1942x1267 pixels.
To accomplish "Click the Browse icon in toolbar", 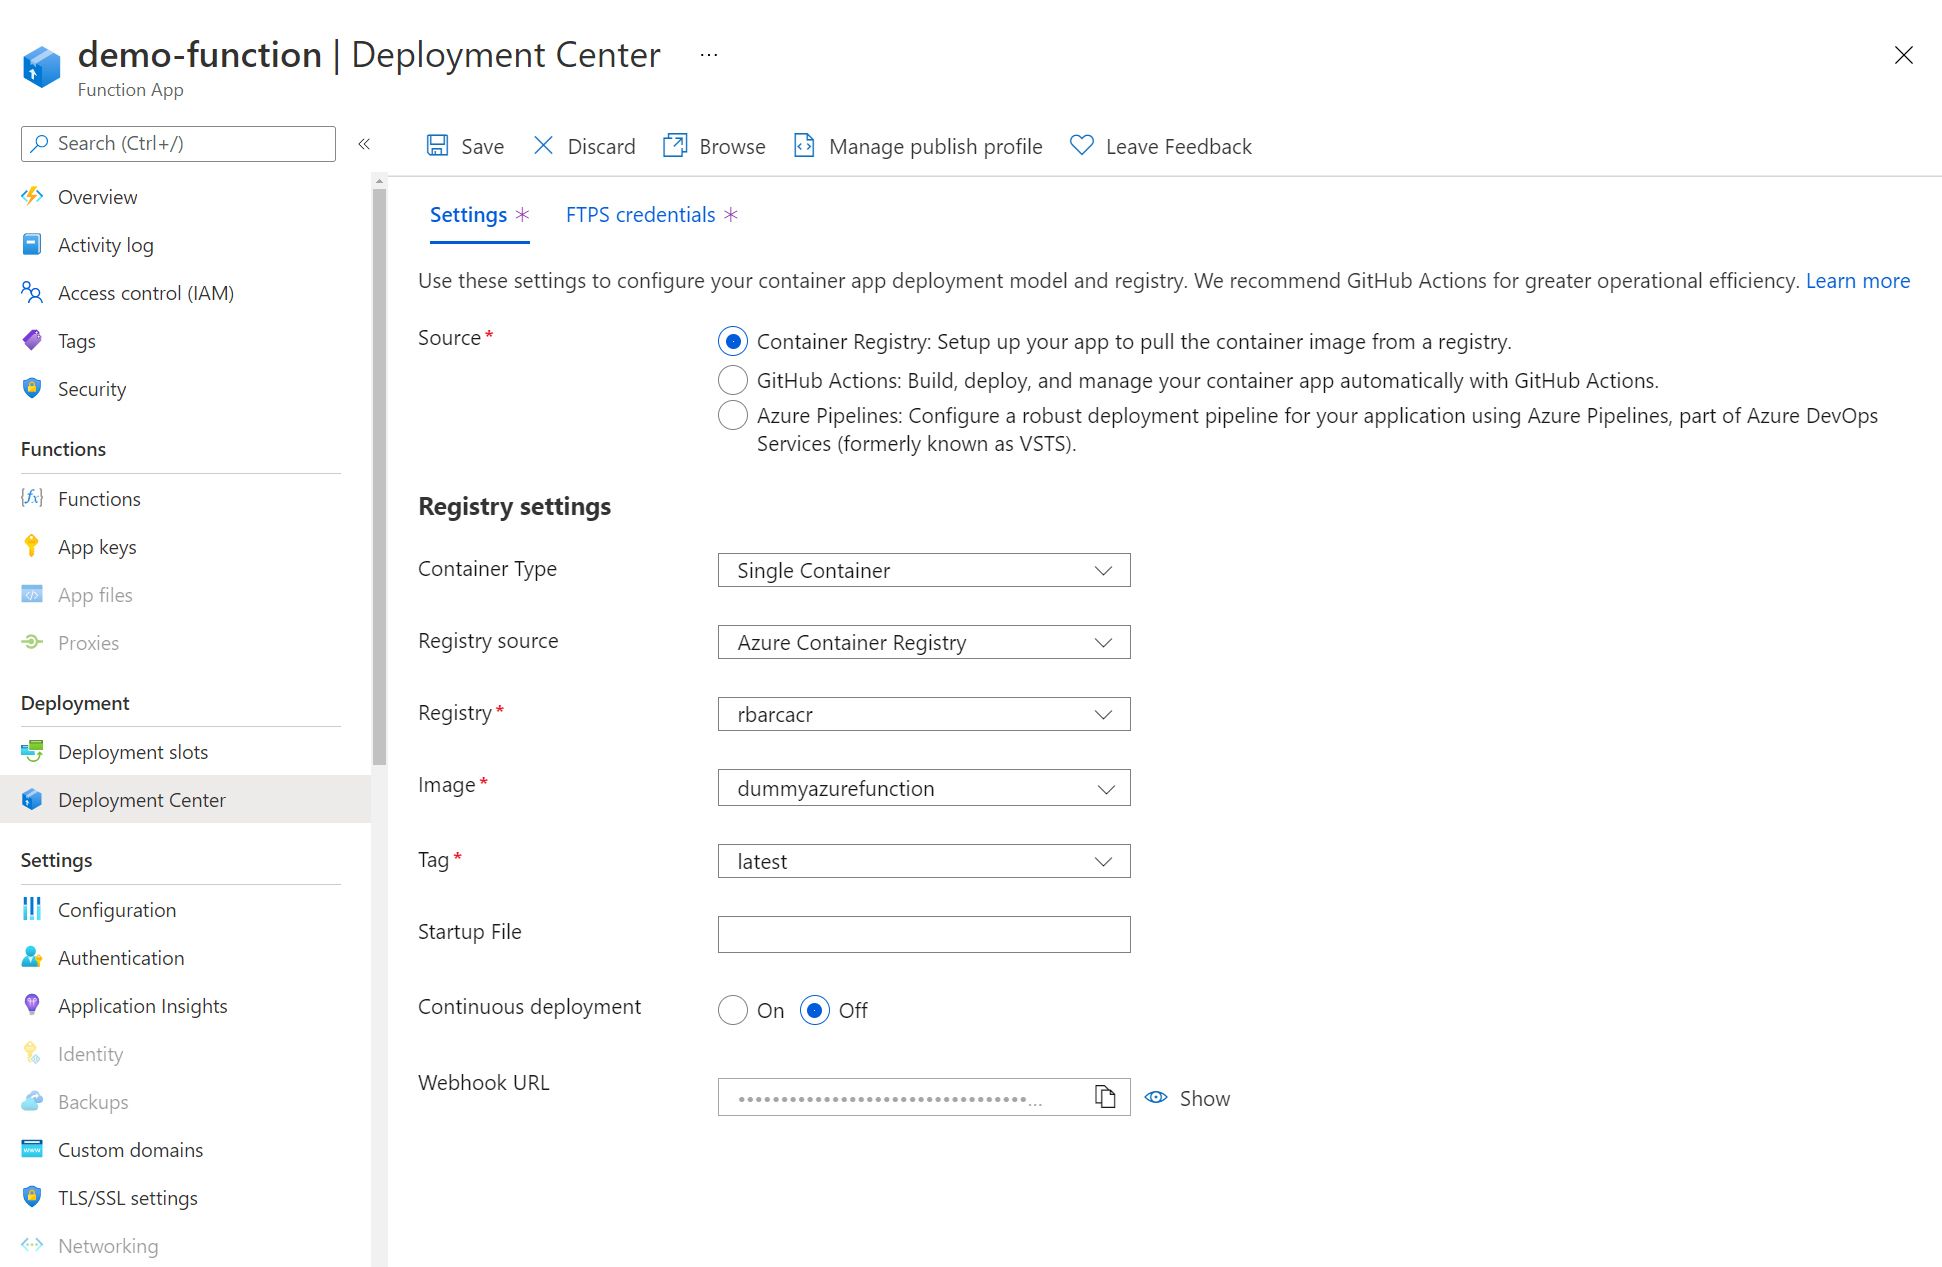I will [675, 146].
